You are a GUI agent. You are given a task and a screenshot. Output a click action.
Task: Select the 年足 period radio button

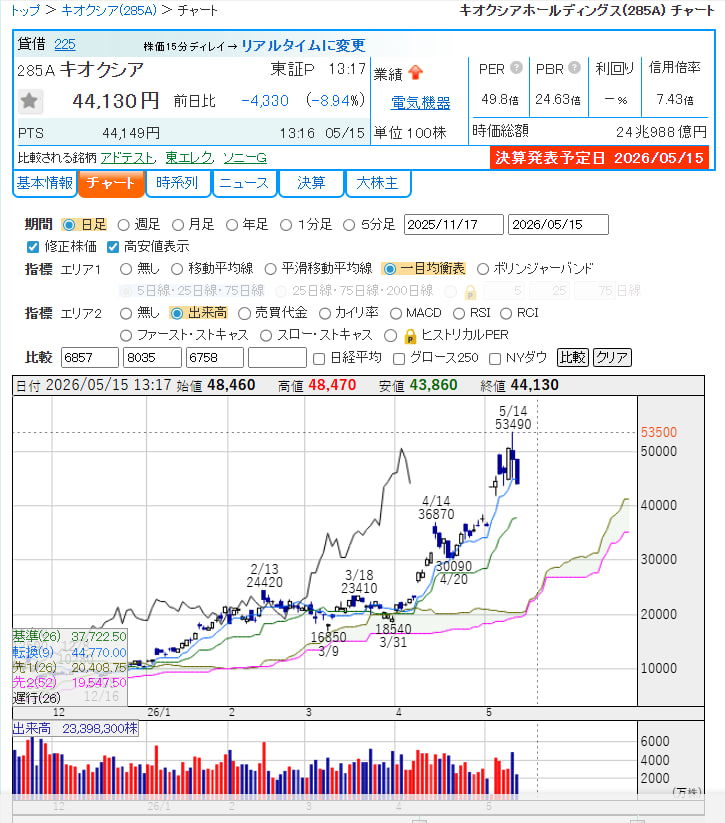pos(232,225)
